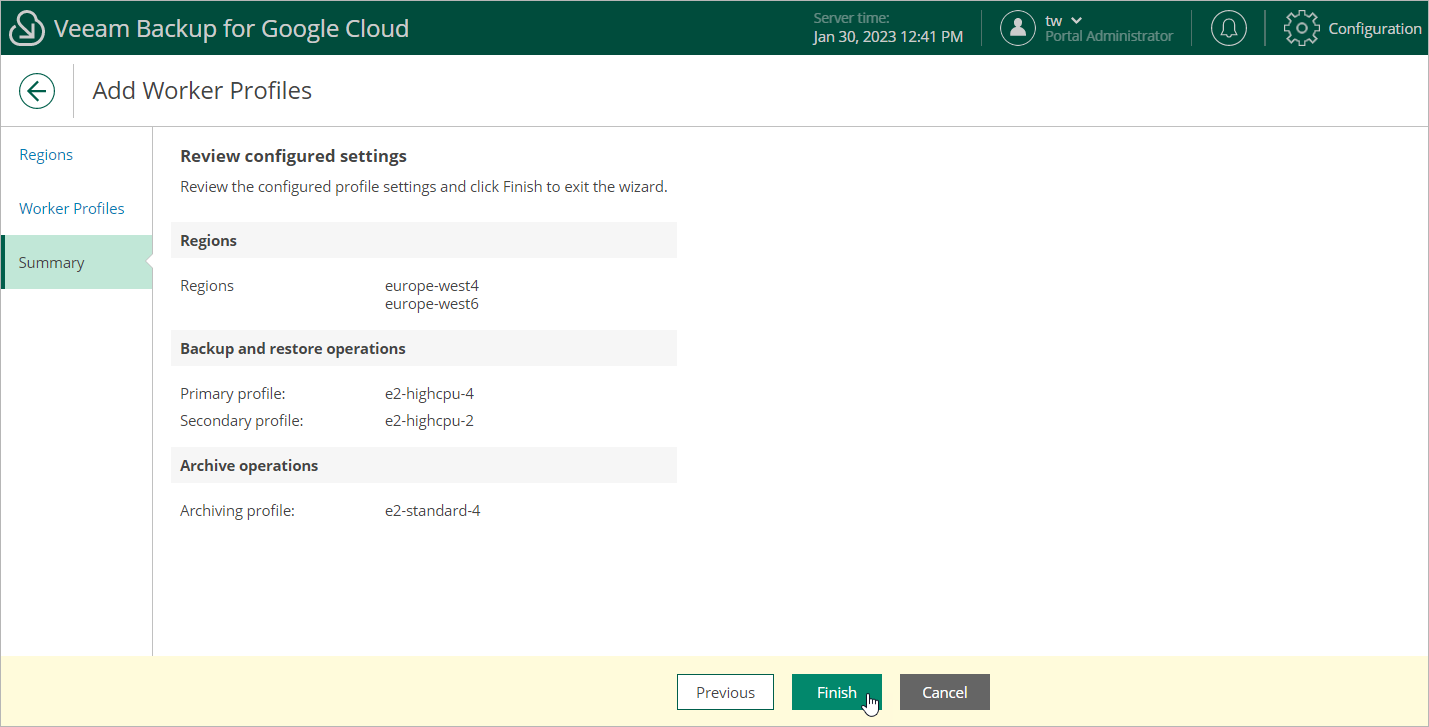Viewport: 1429px width, 727px height.
Task: Click the europe-west4 region value
Action: [432, 286]
